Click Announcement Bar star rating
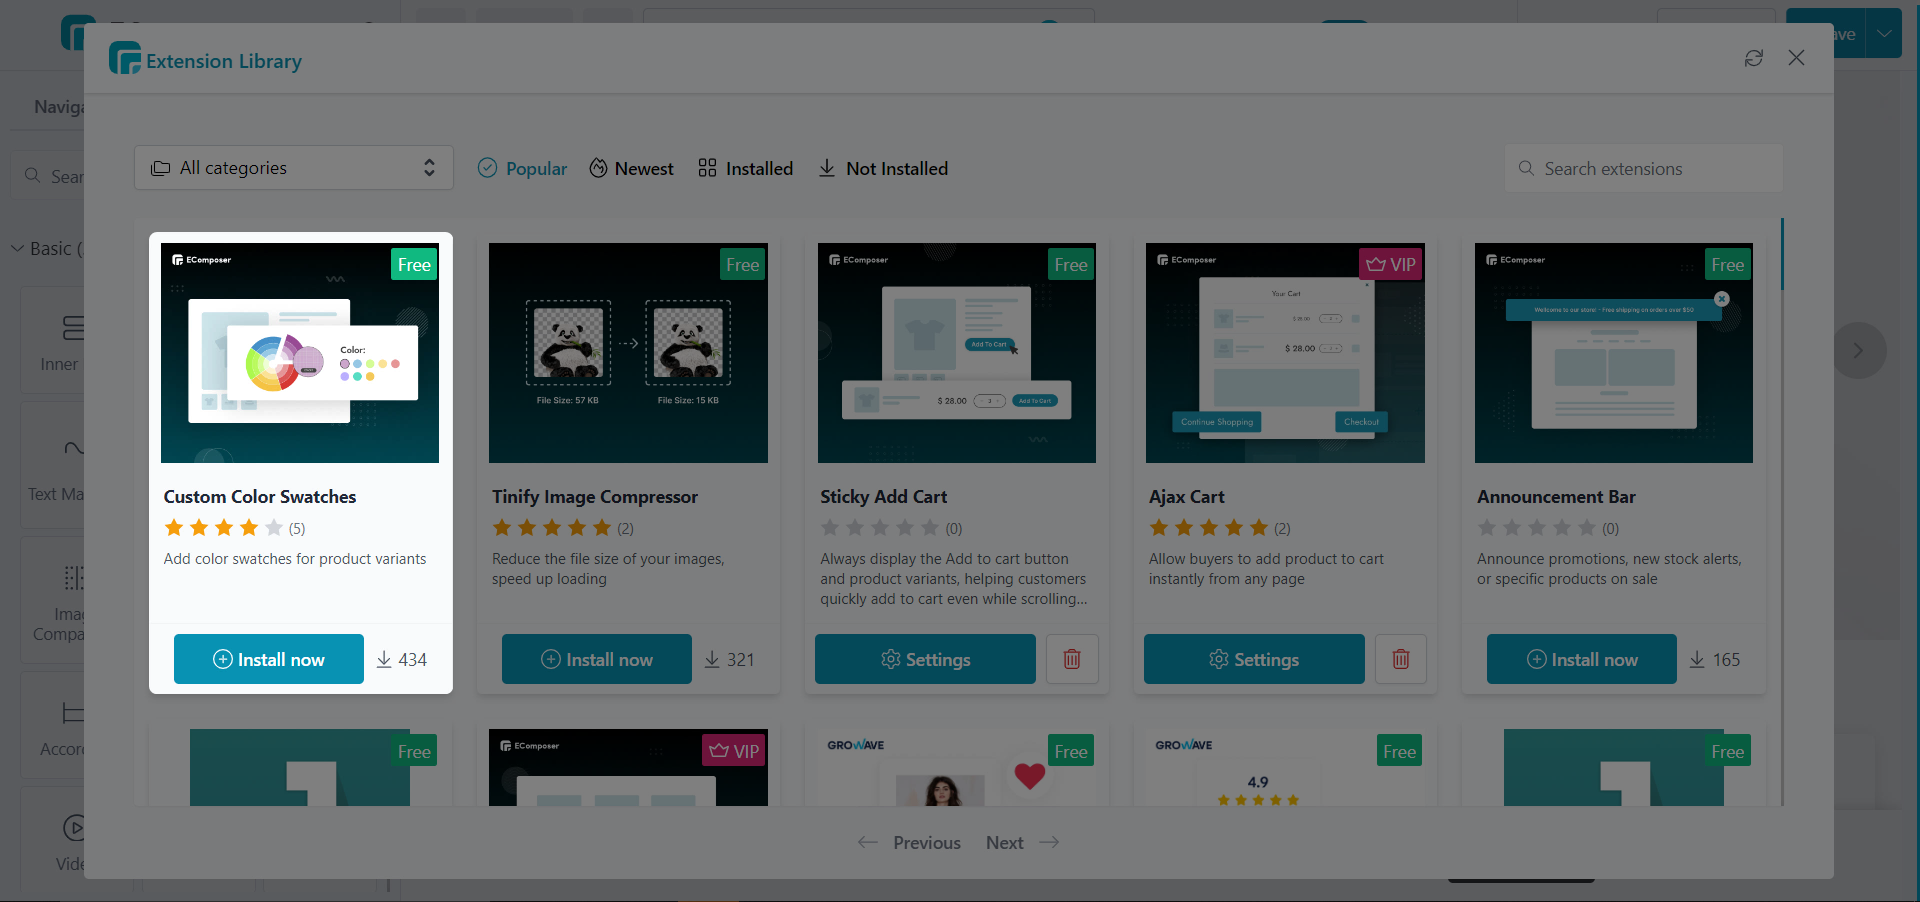 (x=1537, y=527)
